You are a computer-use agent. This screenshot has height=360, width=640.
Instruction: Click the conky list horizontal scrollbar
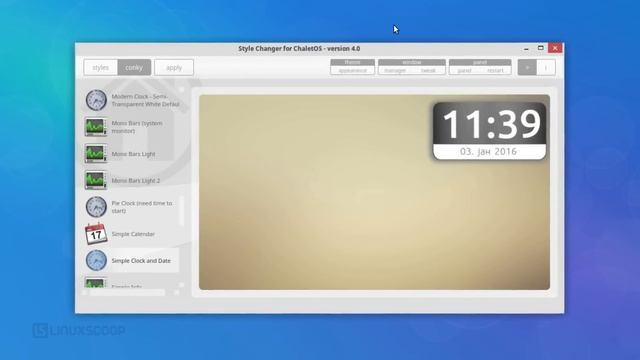(127, 293)
